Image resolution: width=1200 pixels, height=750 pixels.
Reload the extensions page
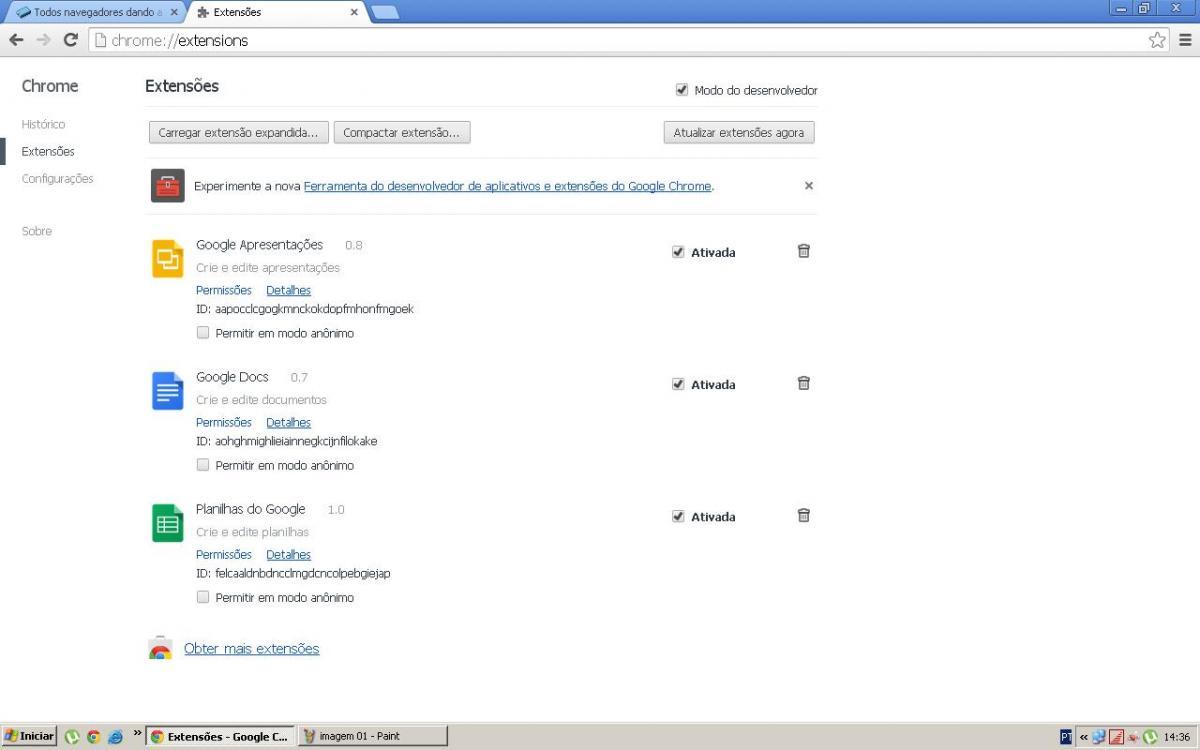(x=70, y=40)
